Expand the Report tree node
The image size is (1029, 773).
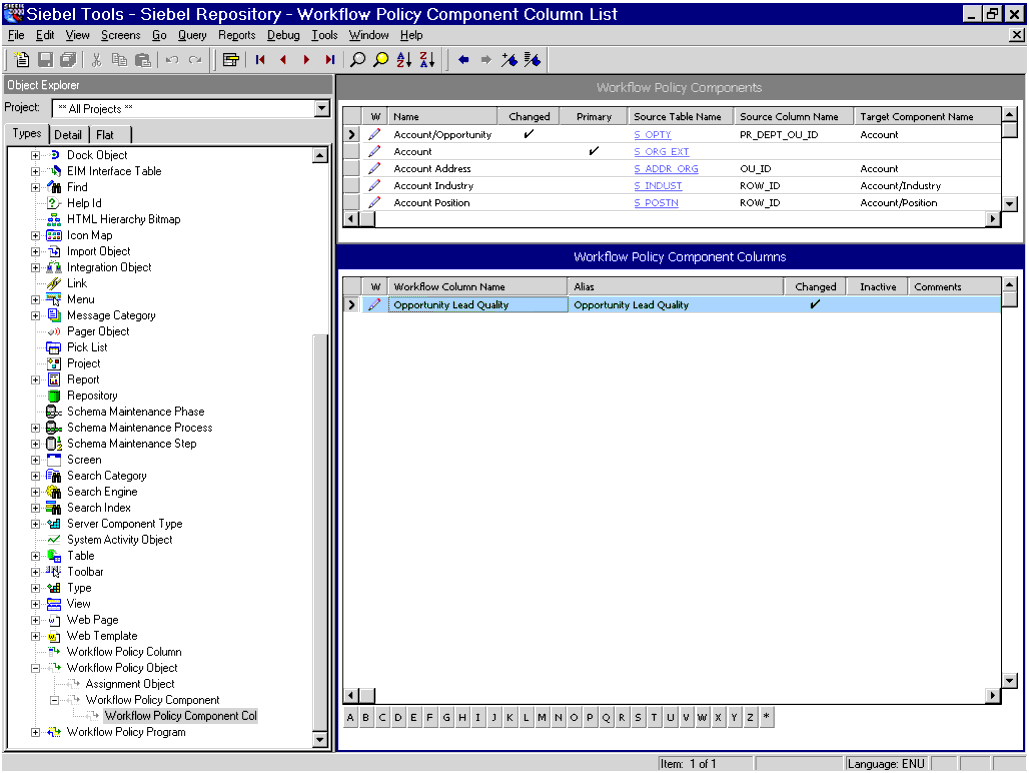coord(35,379)
